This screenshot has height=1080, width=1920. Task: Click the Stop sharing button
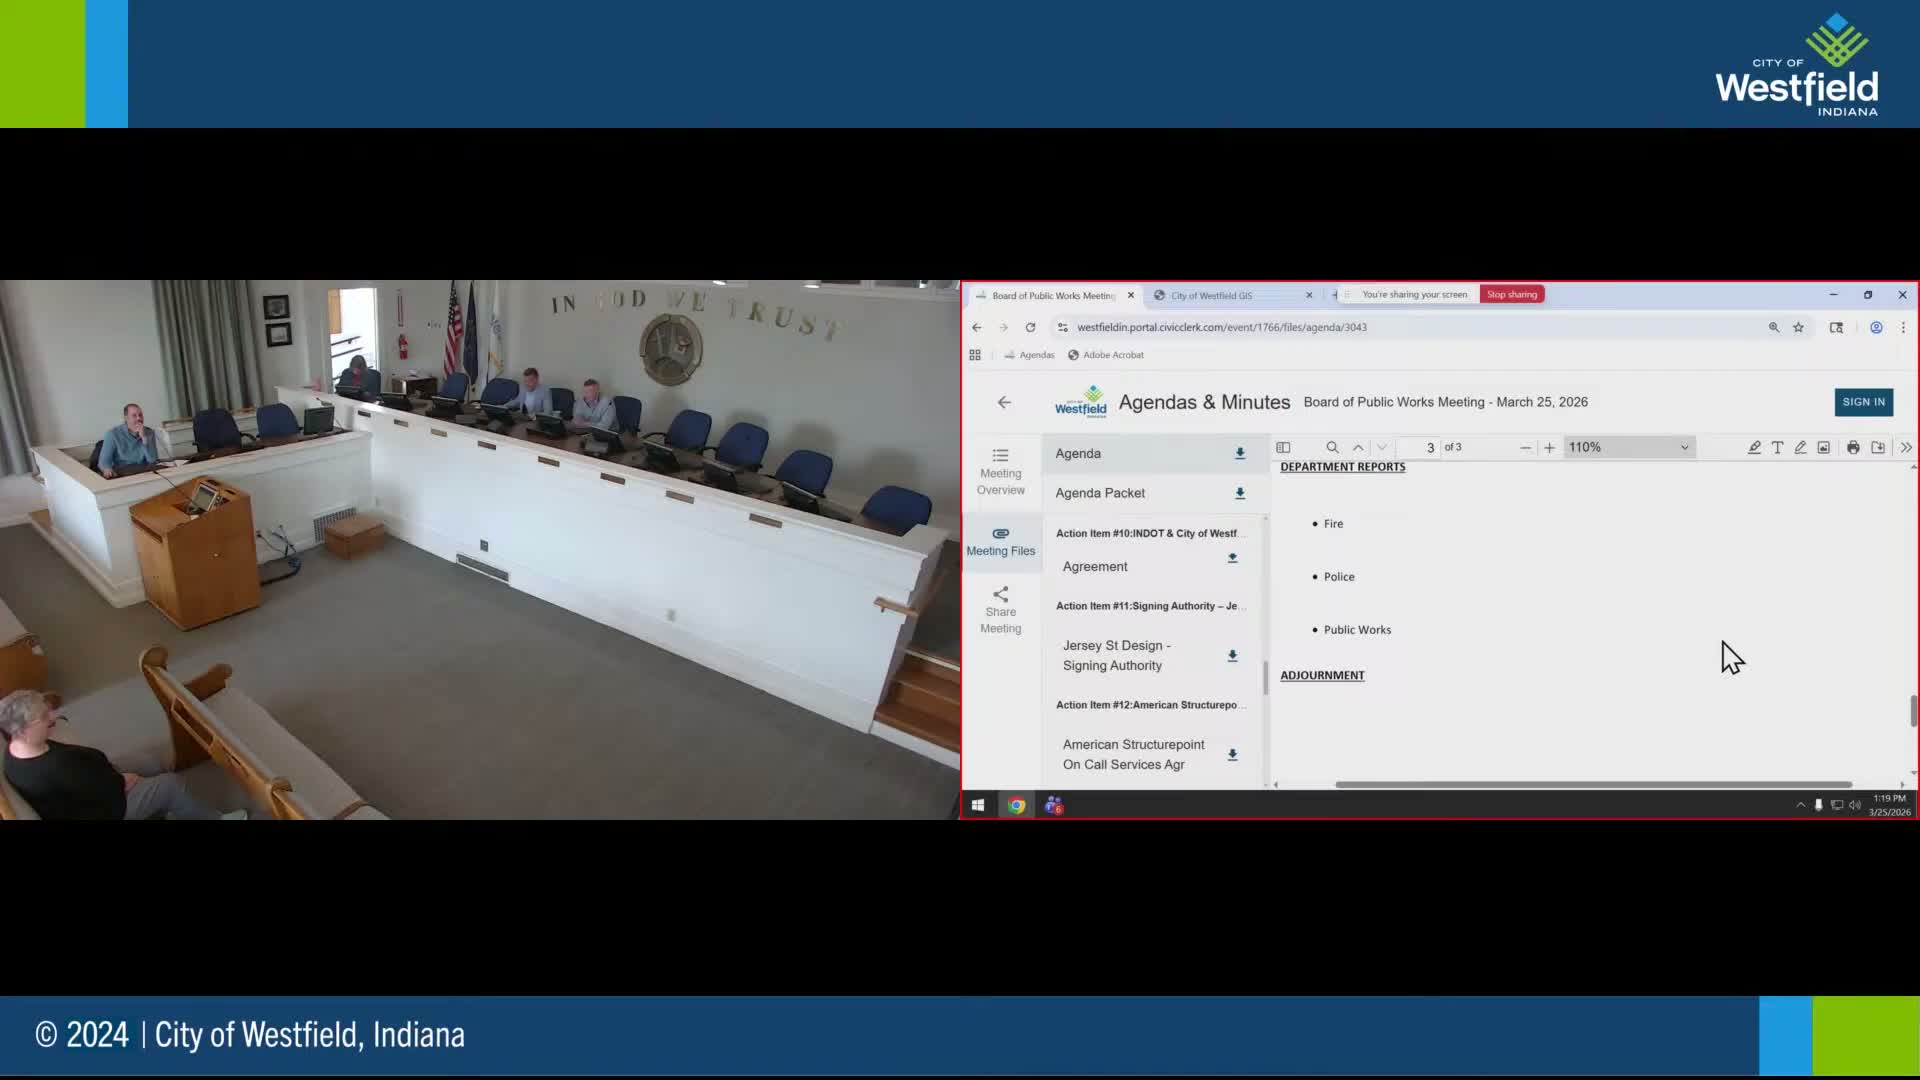(1511, 294)
